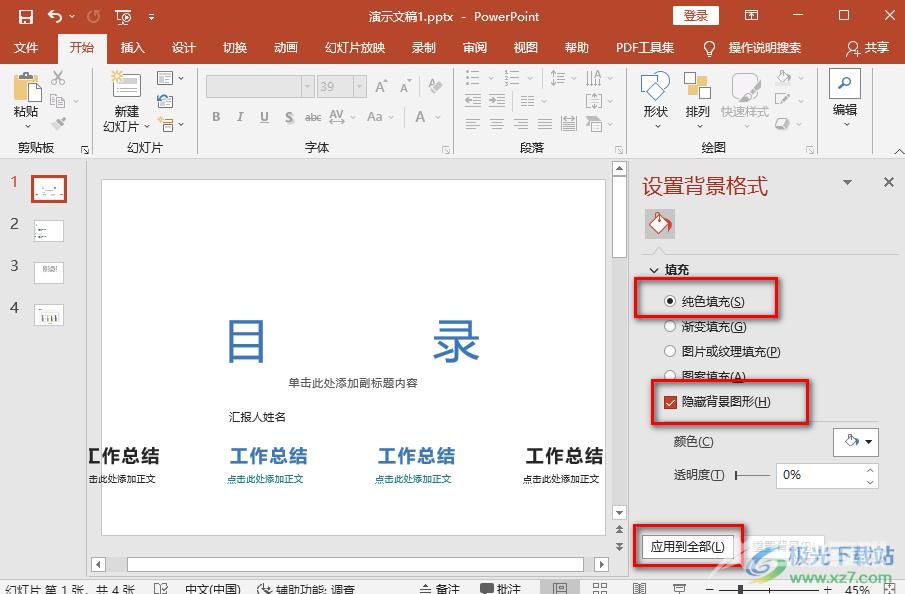Switch to the Design tab

(x=184, y=48)
